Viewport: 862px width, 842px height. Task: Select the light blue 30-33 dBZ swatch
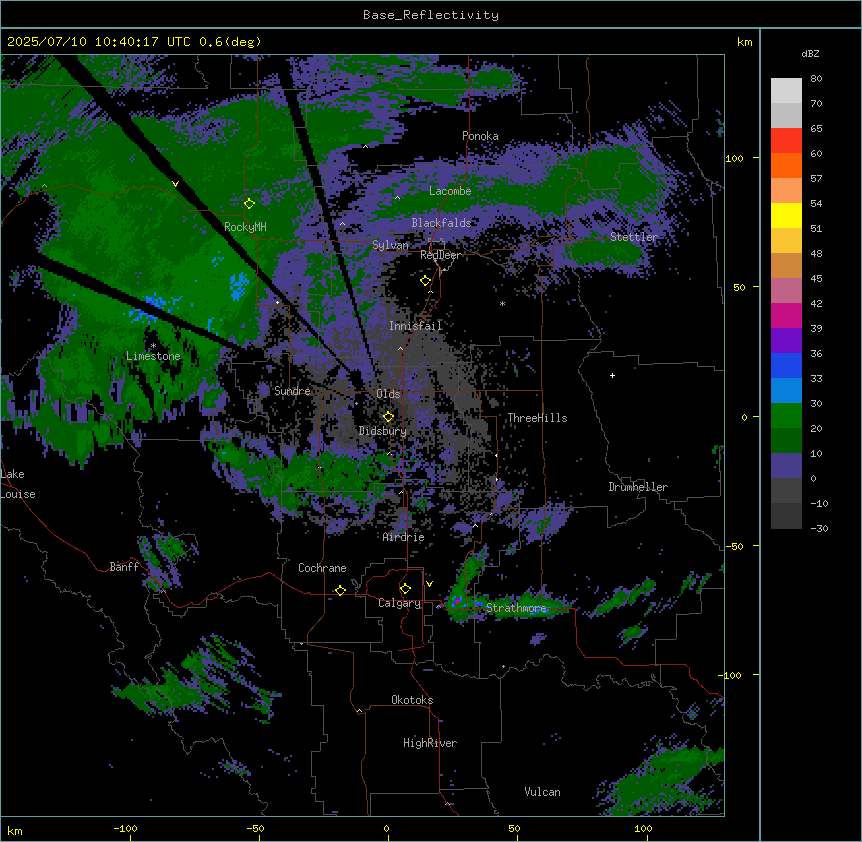(786, 390)
